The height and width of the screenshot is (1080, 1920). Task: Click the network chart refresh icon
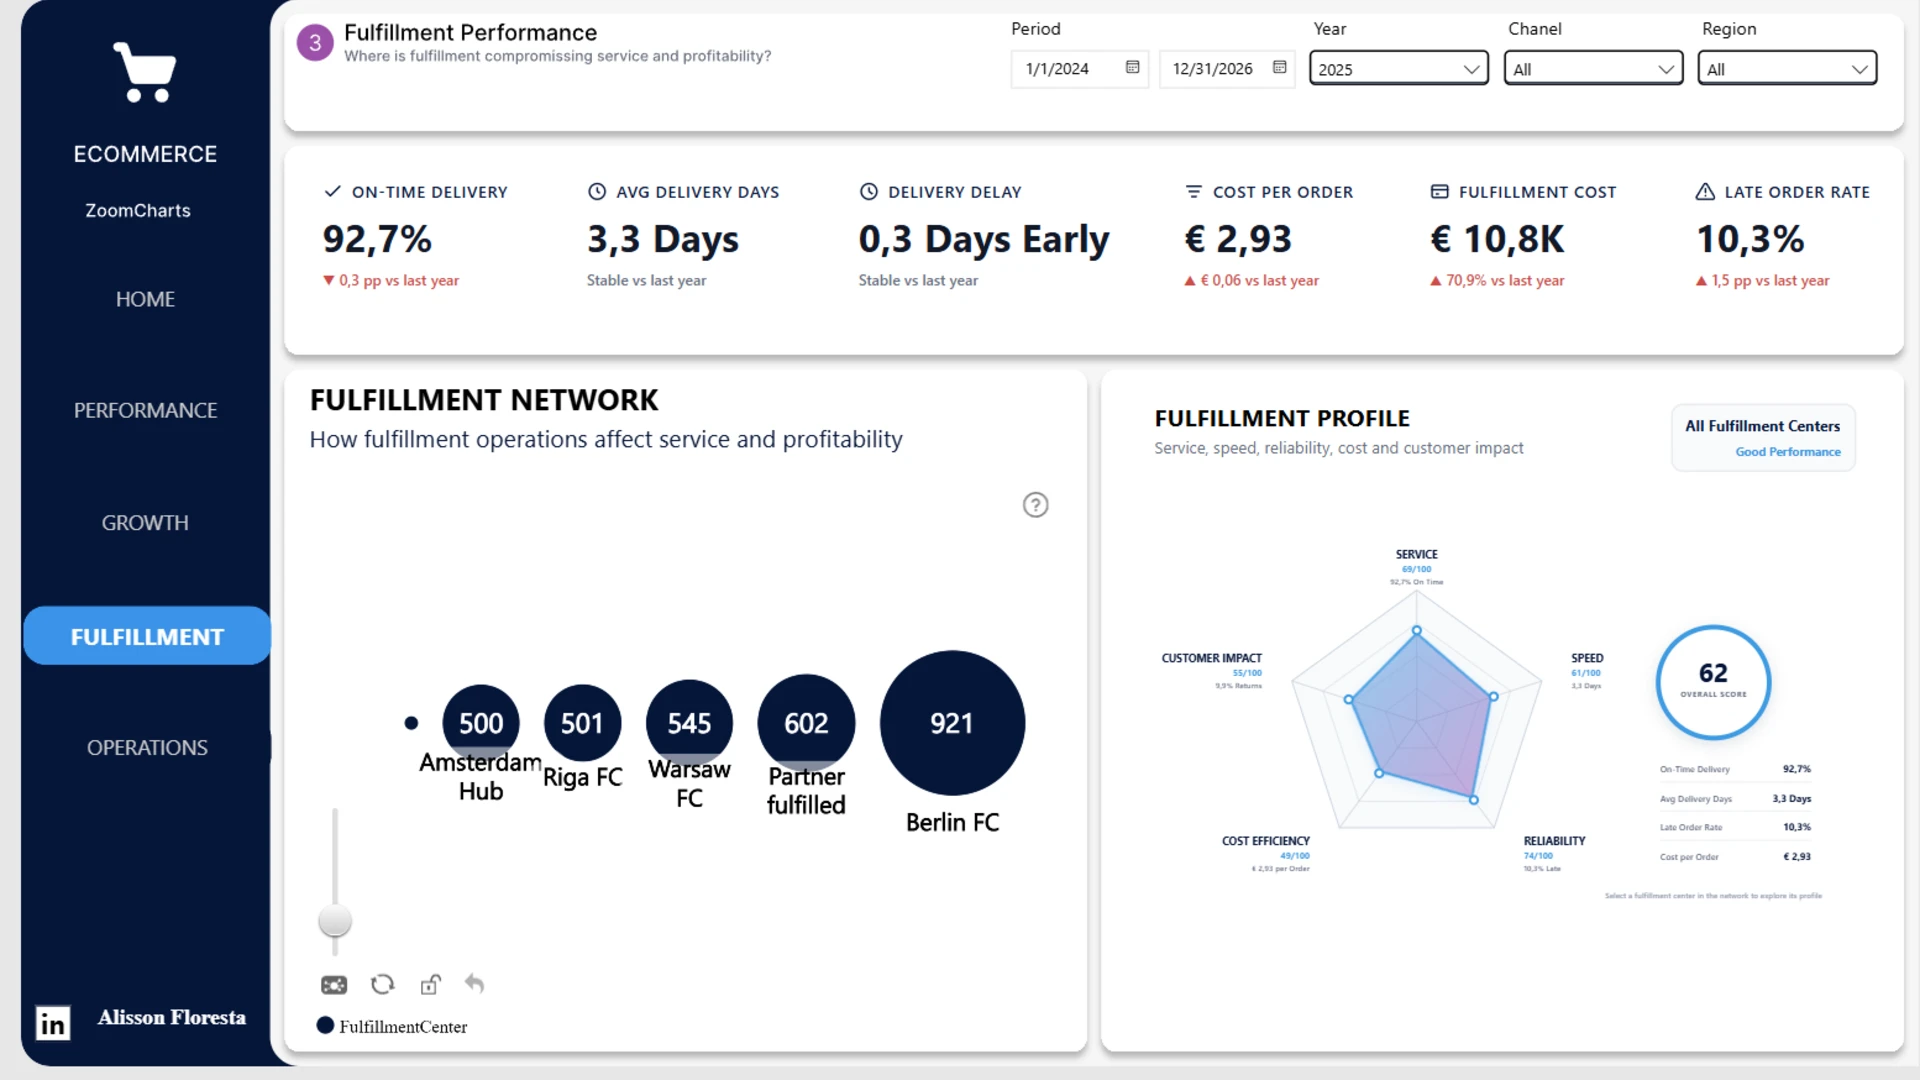click(382, 985)
